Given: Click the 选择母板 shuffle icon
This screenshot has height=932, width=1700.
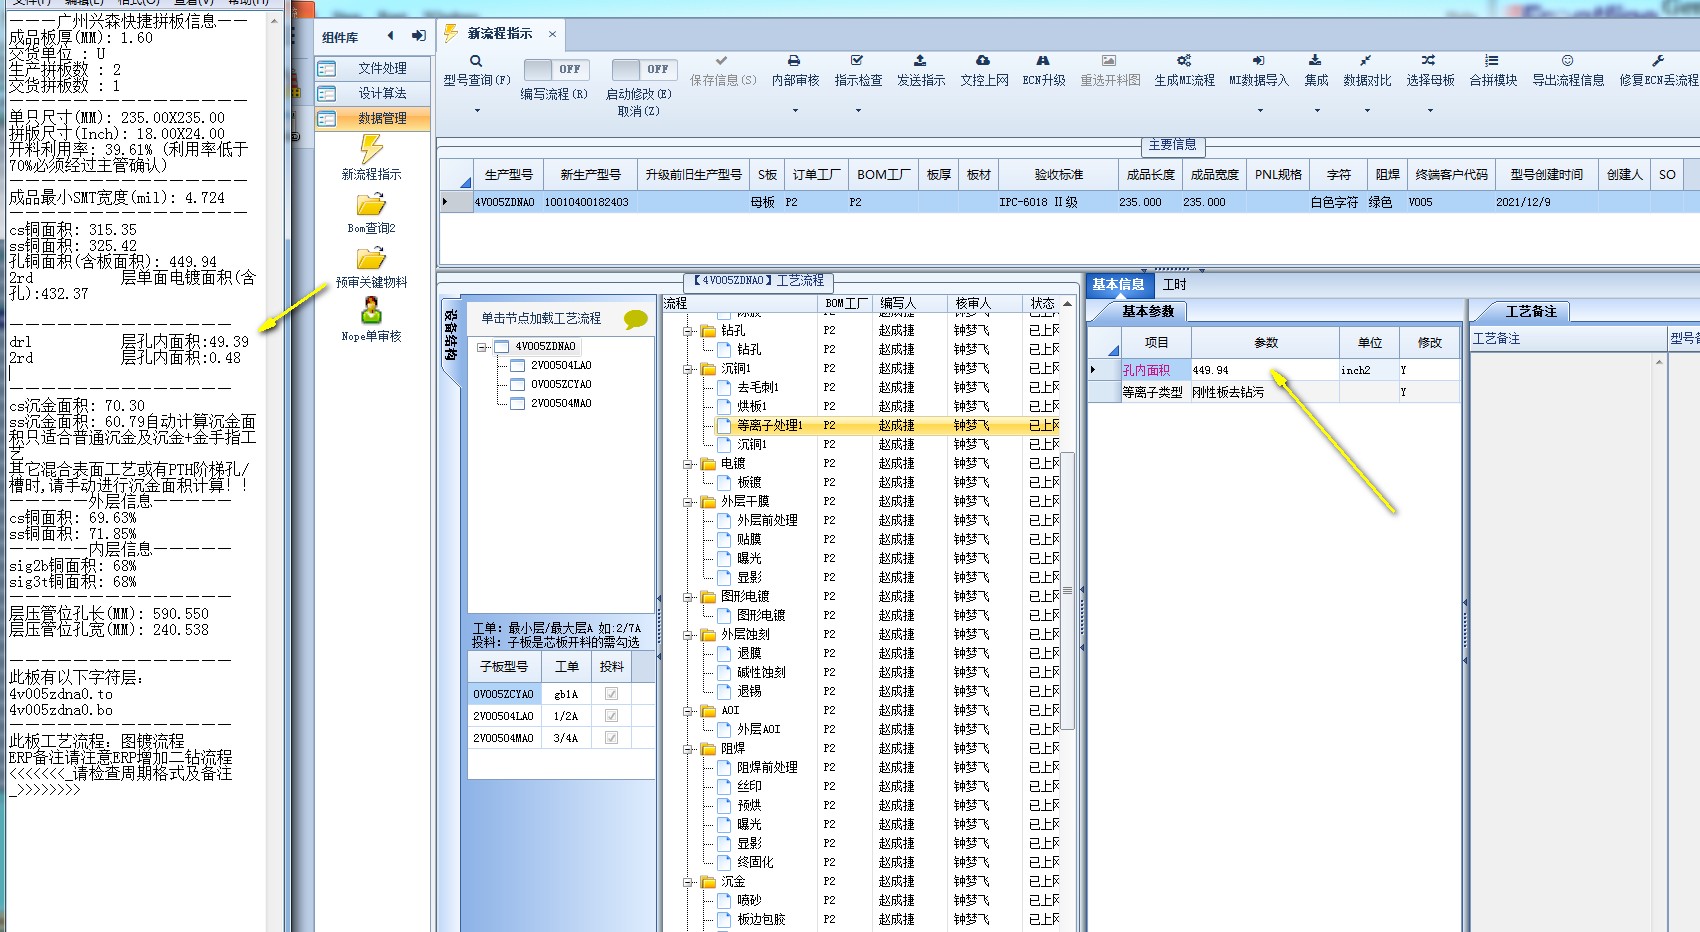Looking at the screenshot, I should tap(1429, 61).
